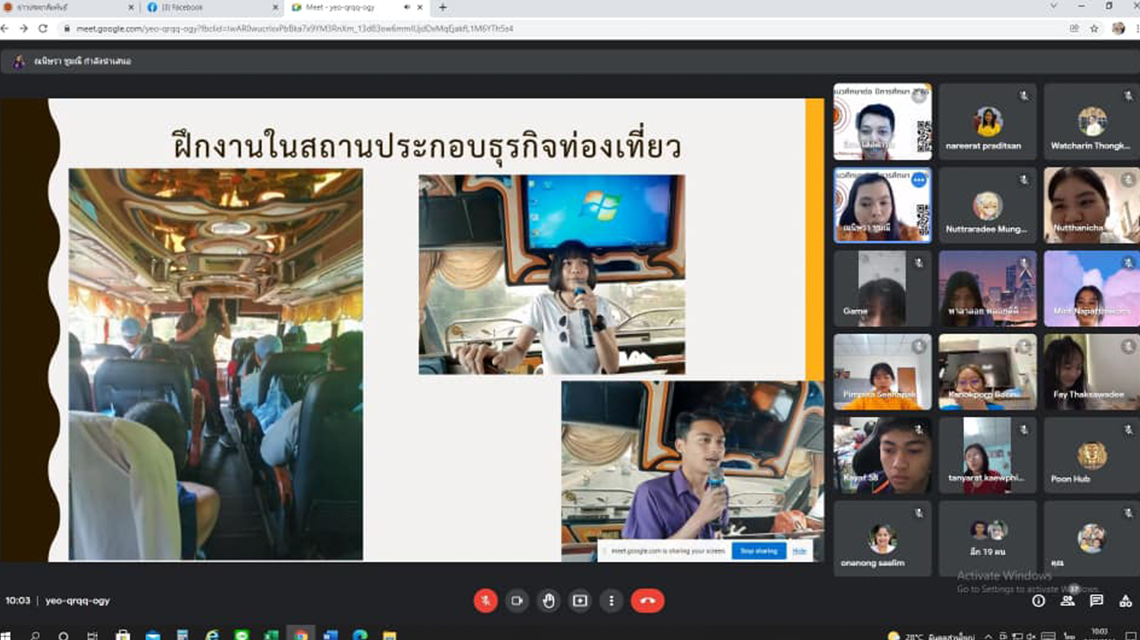Show the people list panel
The image size is (1140, 640).
[x=1067, y=601]
